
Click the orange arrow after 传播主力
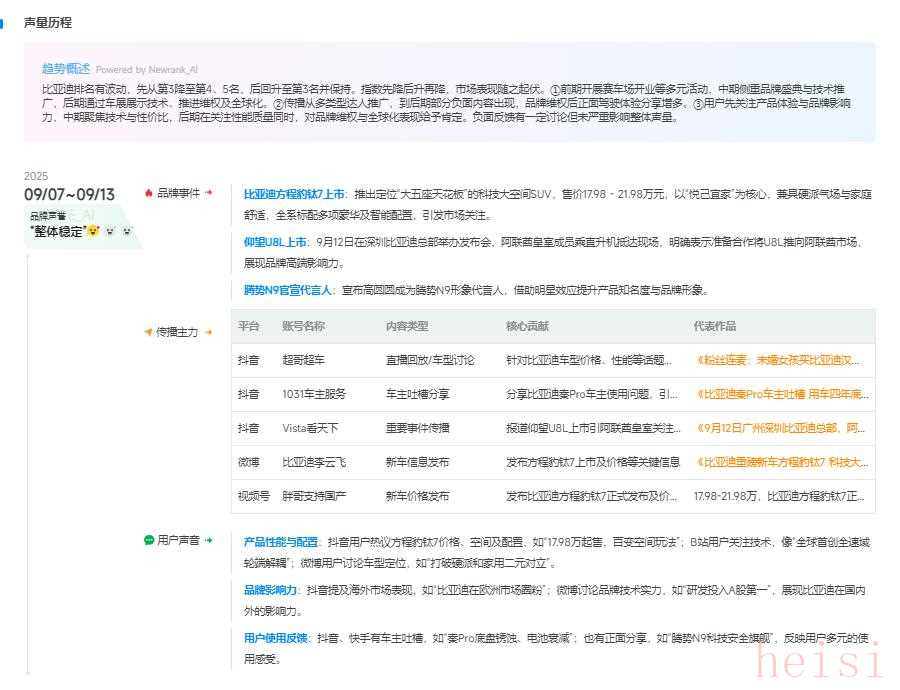pyautogui.click(x=209, y=332)
